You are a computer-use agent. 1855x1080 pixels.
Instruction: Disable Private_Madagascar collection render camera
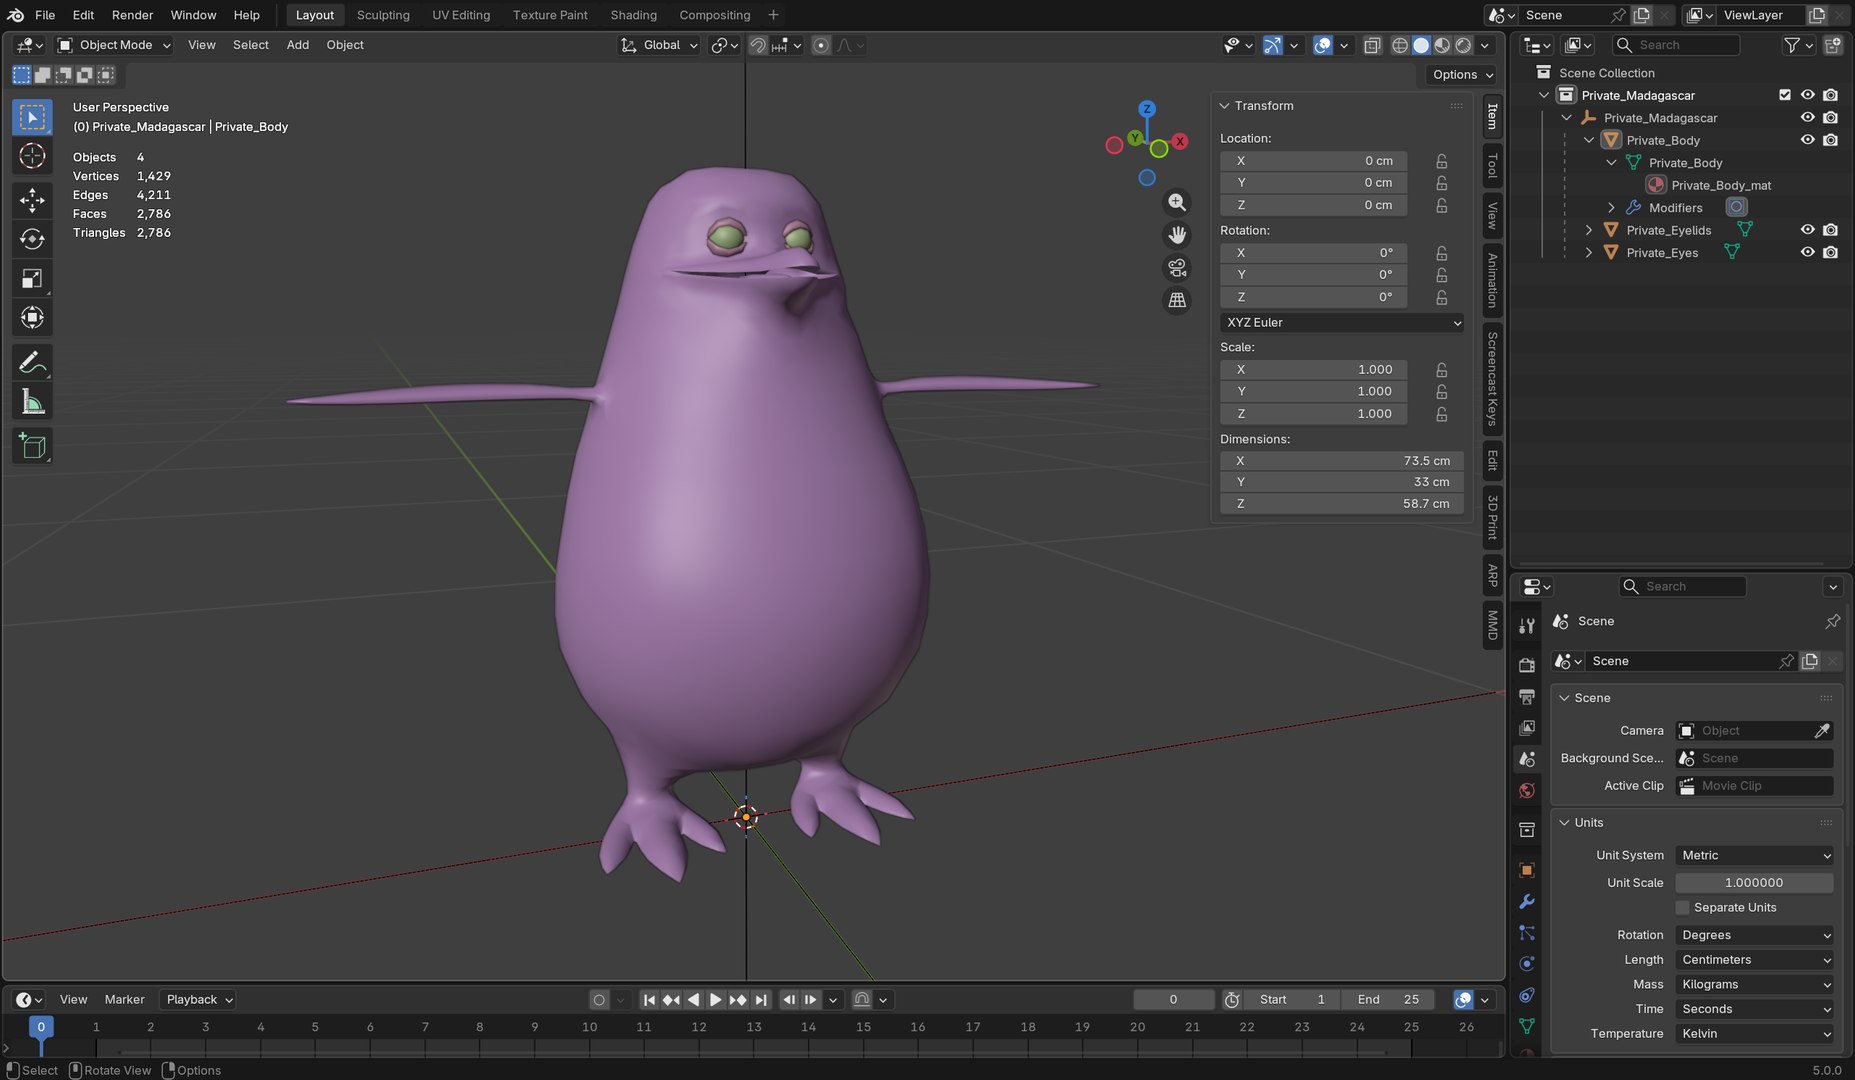(x=1830, y=95)
